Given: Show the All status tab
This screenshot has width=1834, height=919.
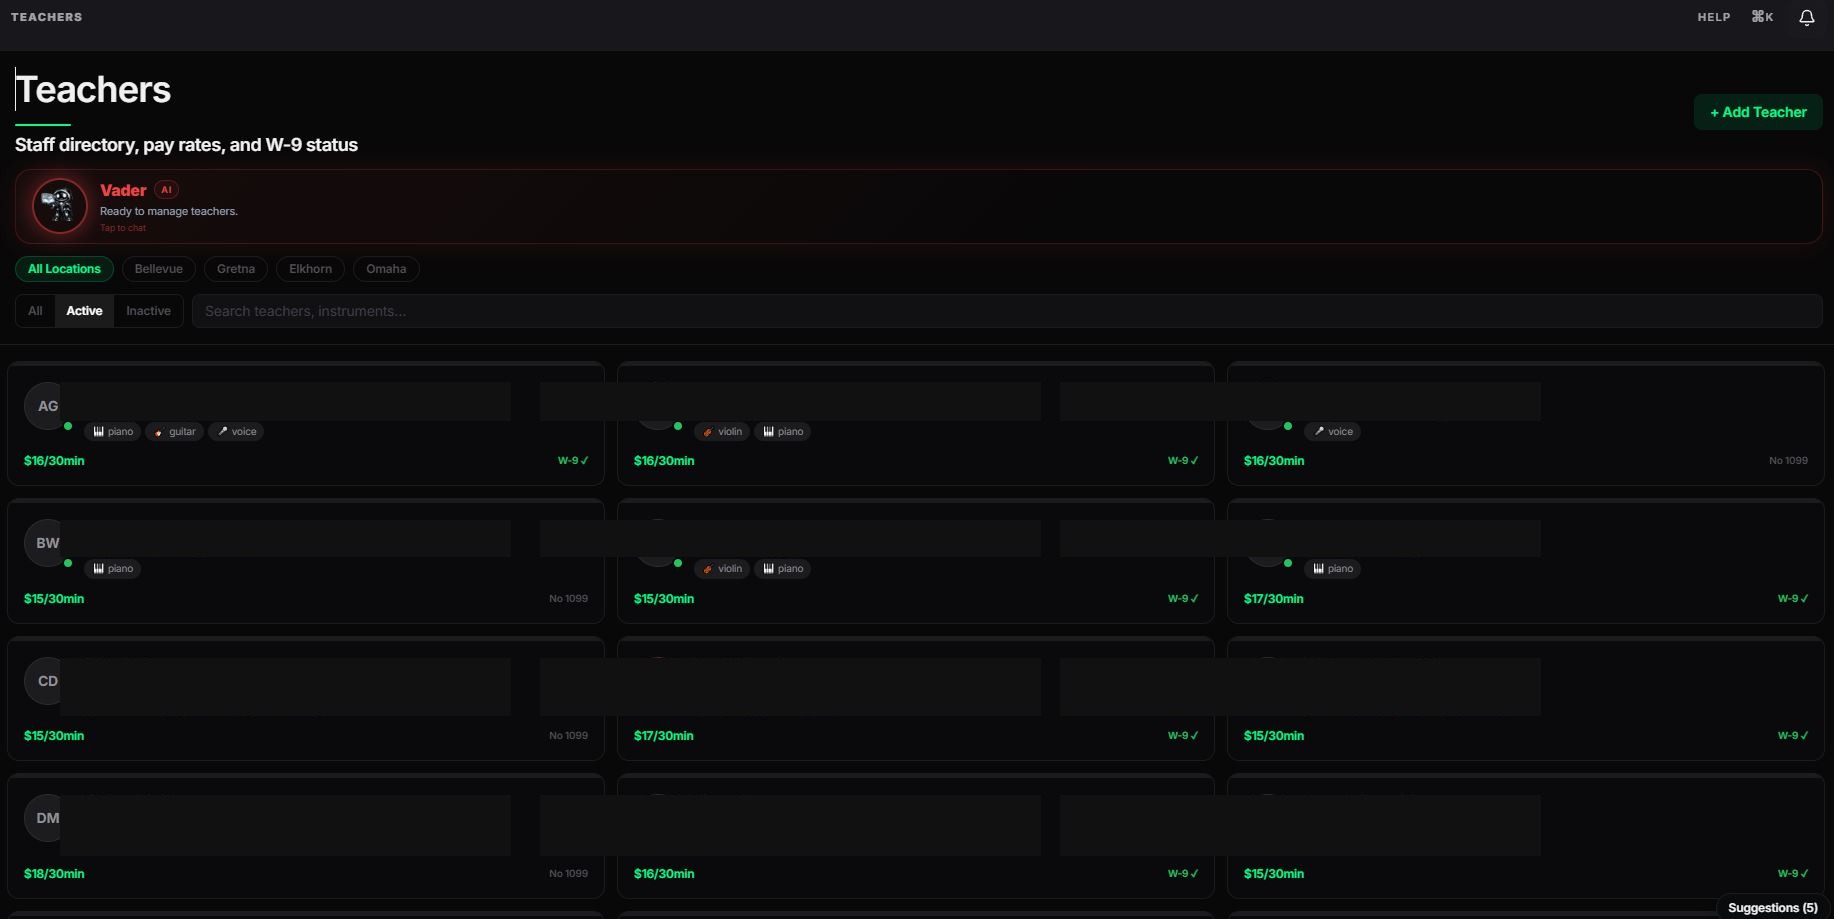Looking at the screenshot, I should click(x=35, y=311).
